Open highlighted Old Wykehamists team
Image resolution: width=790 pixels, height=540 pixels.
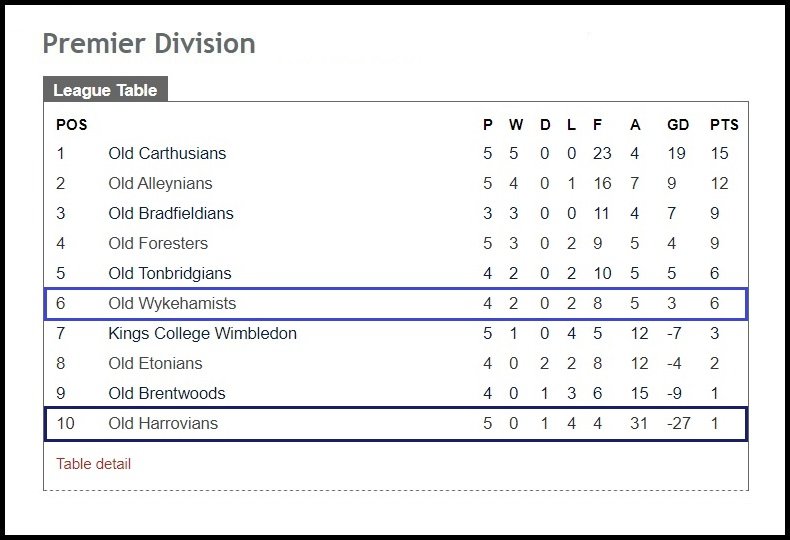coord(172,303)
